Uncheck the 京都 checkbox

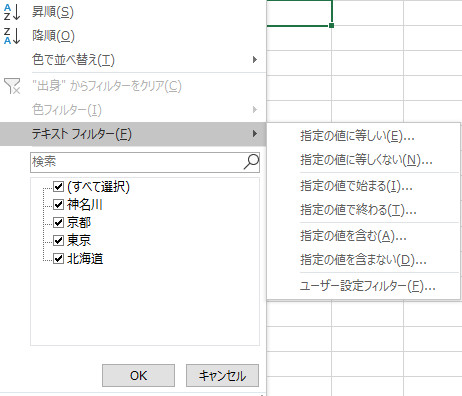(59, 222)
